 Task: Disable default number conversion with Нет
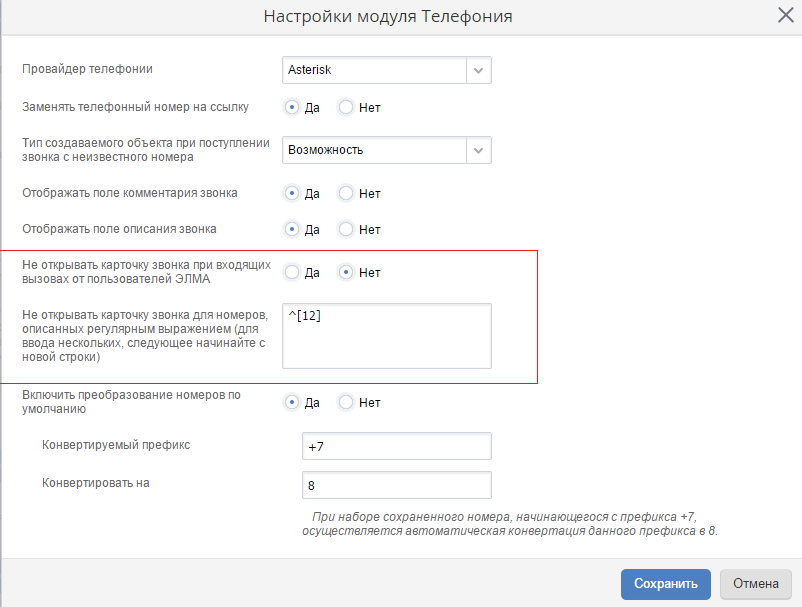click(346, 403)
